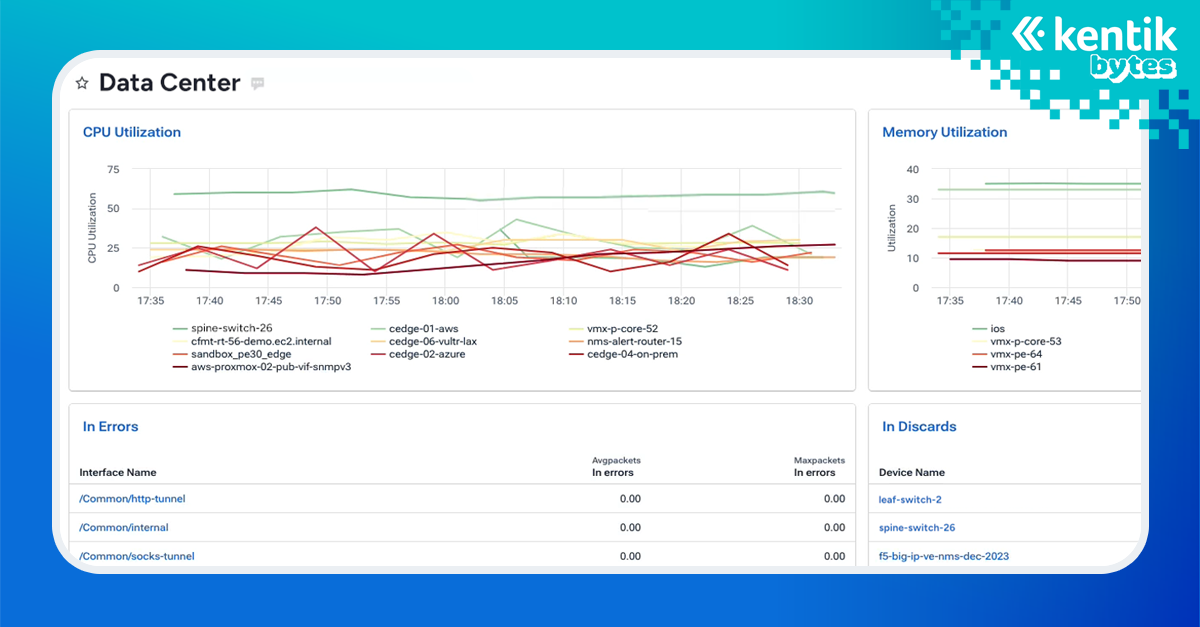Open the CPU Utilization panel title
Image resolution: width=1200 pixels, height=627 pixels.
coord(132,132)
